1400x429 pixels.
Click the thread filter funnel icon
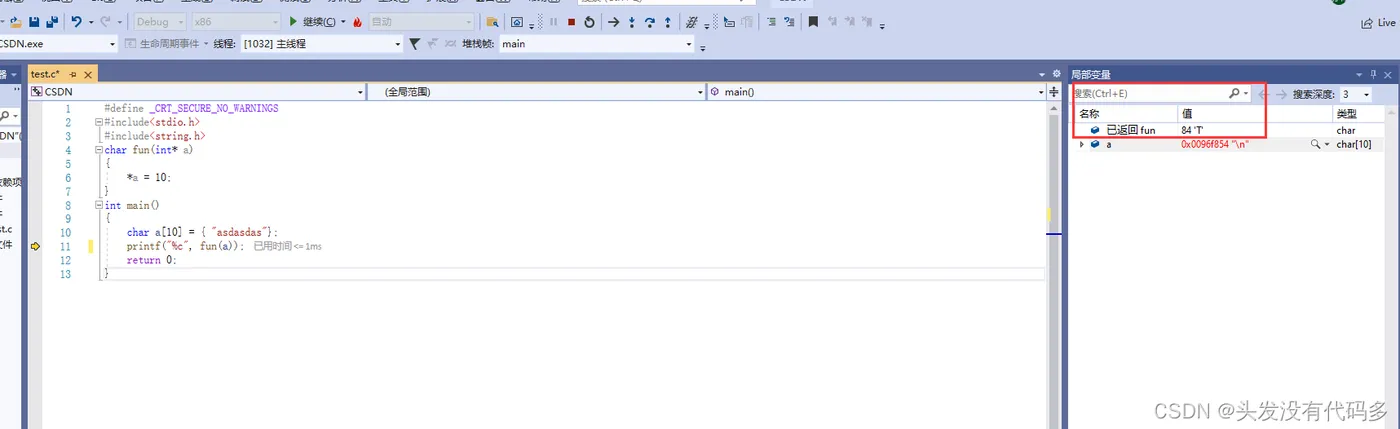[x=415, y=44]
